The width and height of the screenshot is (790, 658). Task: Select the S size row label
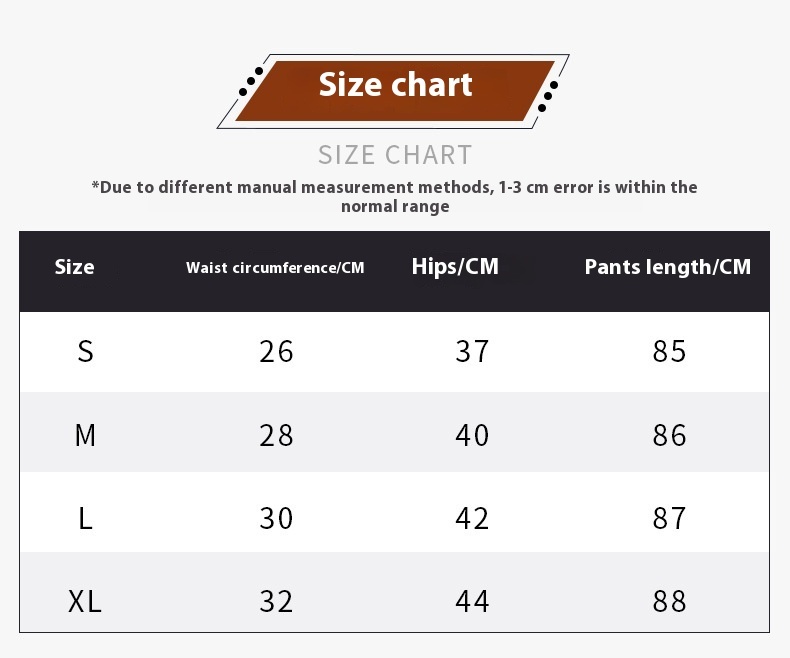[86, 351]
